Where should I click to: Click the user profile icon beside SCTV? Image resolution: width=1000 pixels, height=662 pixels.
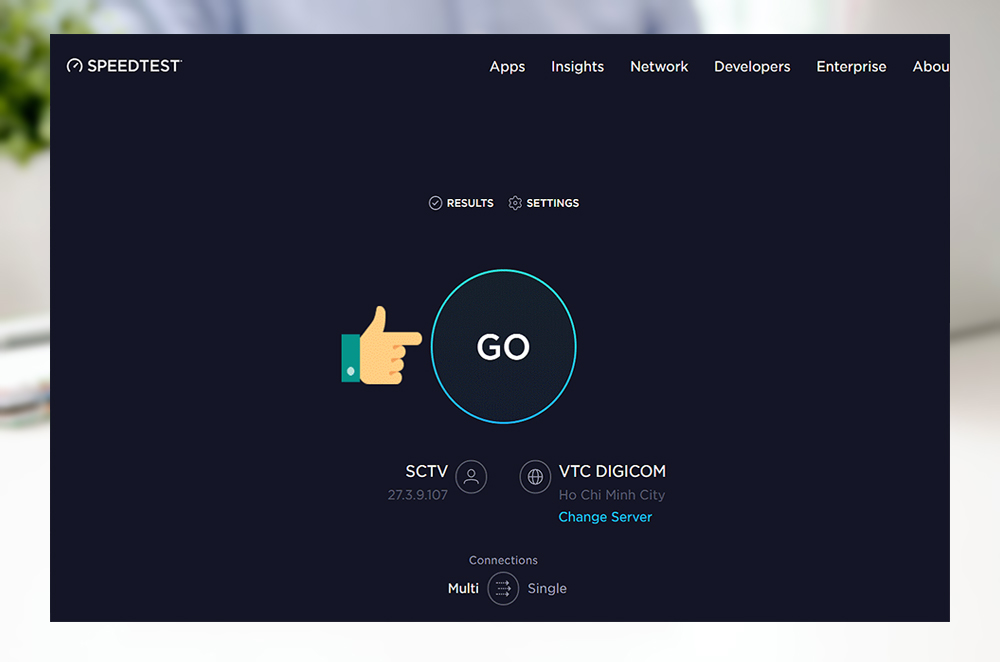pyautogui.click(x=471, y=476)
